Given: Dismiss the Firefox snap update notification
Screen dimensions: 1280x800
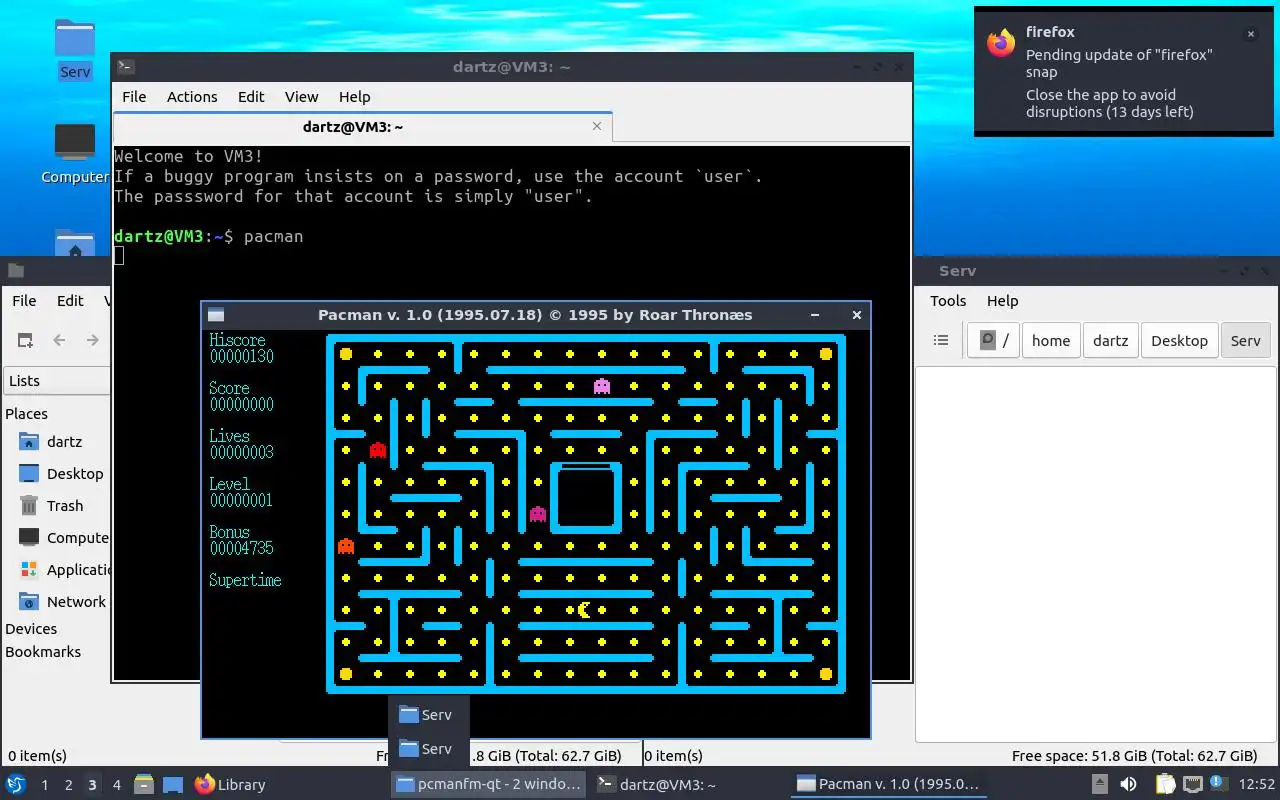Looking at the screenshot, I should [1250, 34].
